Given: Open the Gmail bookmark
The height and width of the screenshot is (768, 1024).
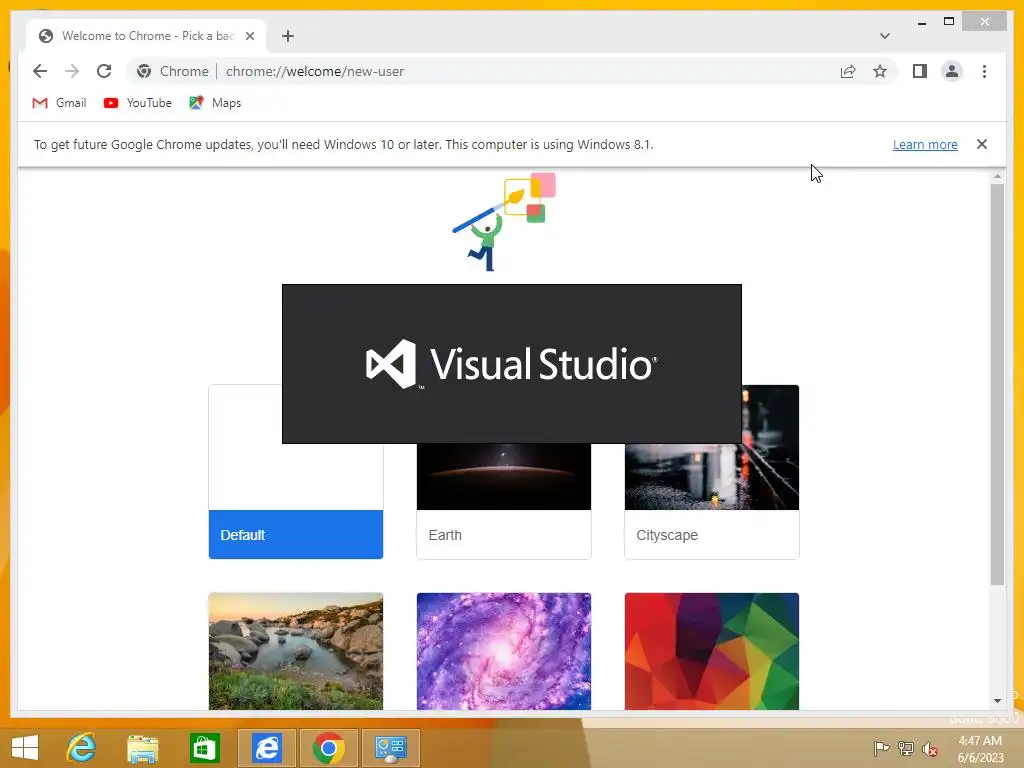Looking at the screenshot, I should pyautogui.click(x=59, y=103).
